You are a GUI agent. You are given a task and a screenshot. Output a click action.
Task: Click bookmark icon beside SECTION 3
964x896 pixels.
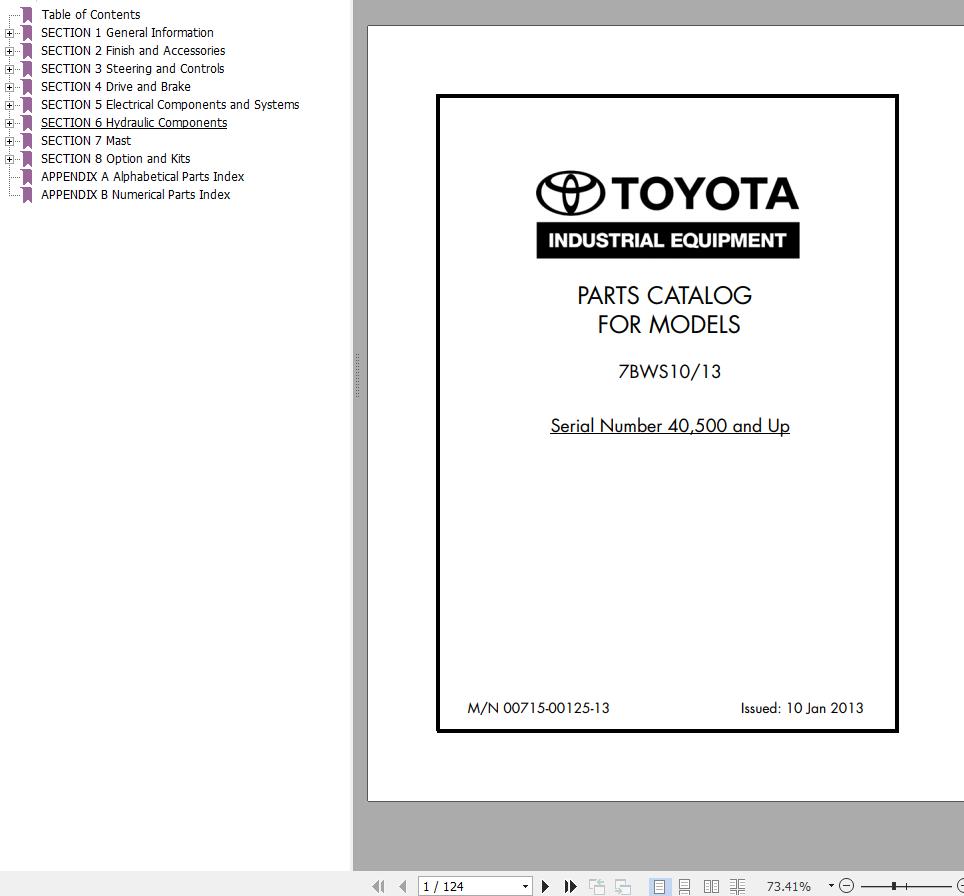[x=27, y=69]
